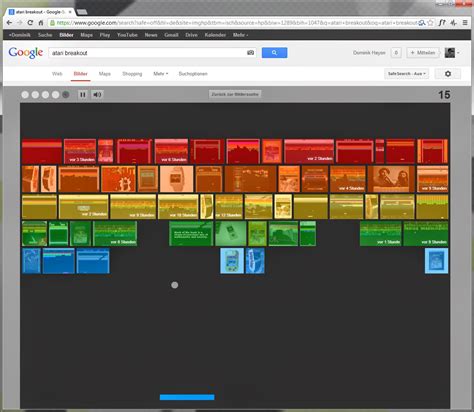Go forward in browser history

tap(20, 23)
